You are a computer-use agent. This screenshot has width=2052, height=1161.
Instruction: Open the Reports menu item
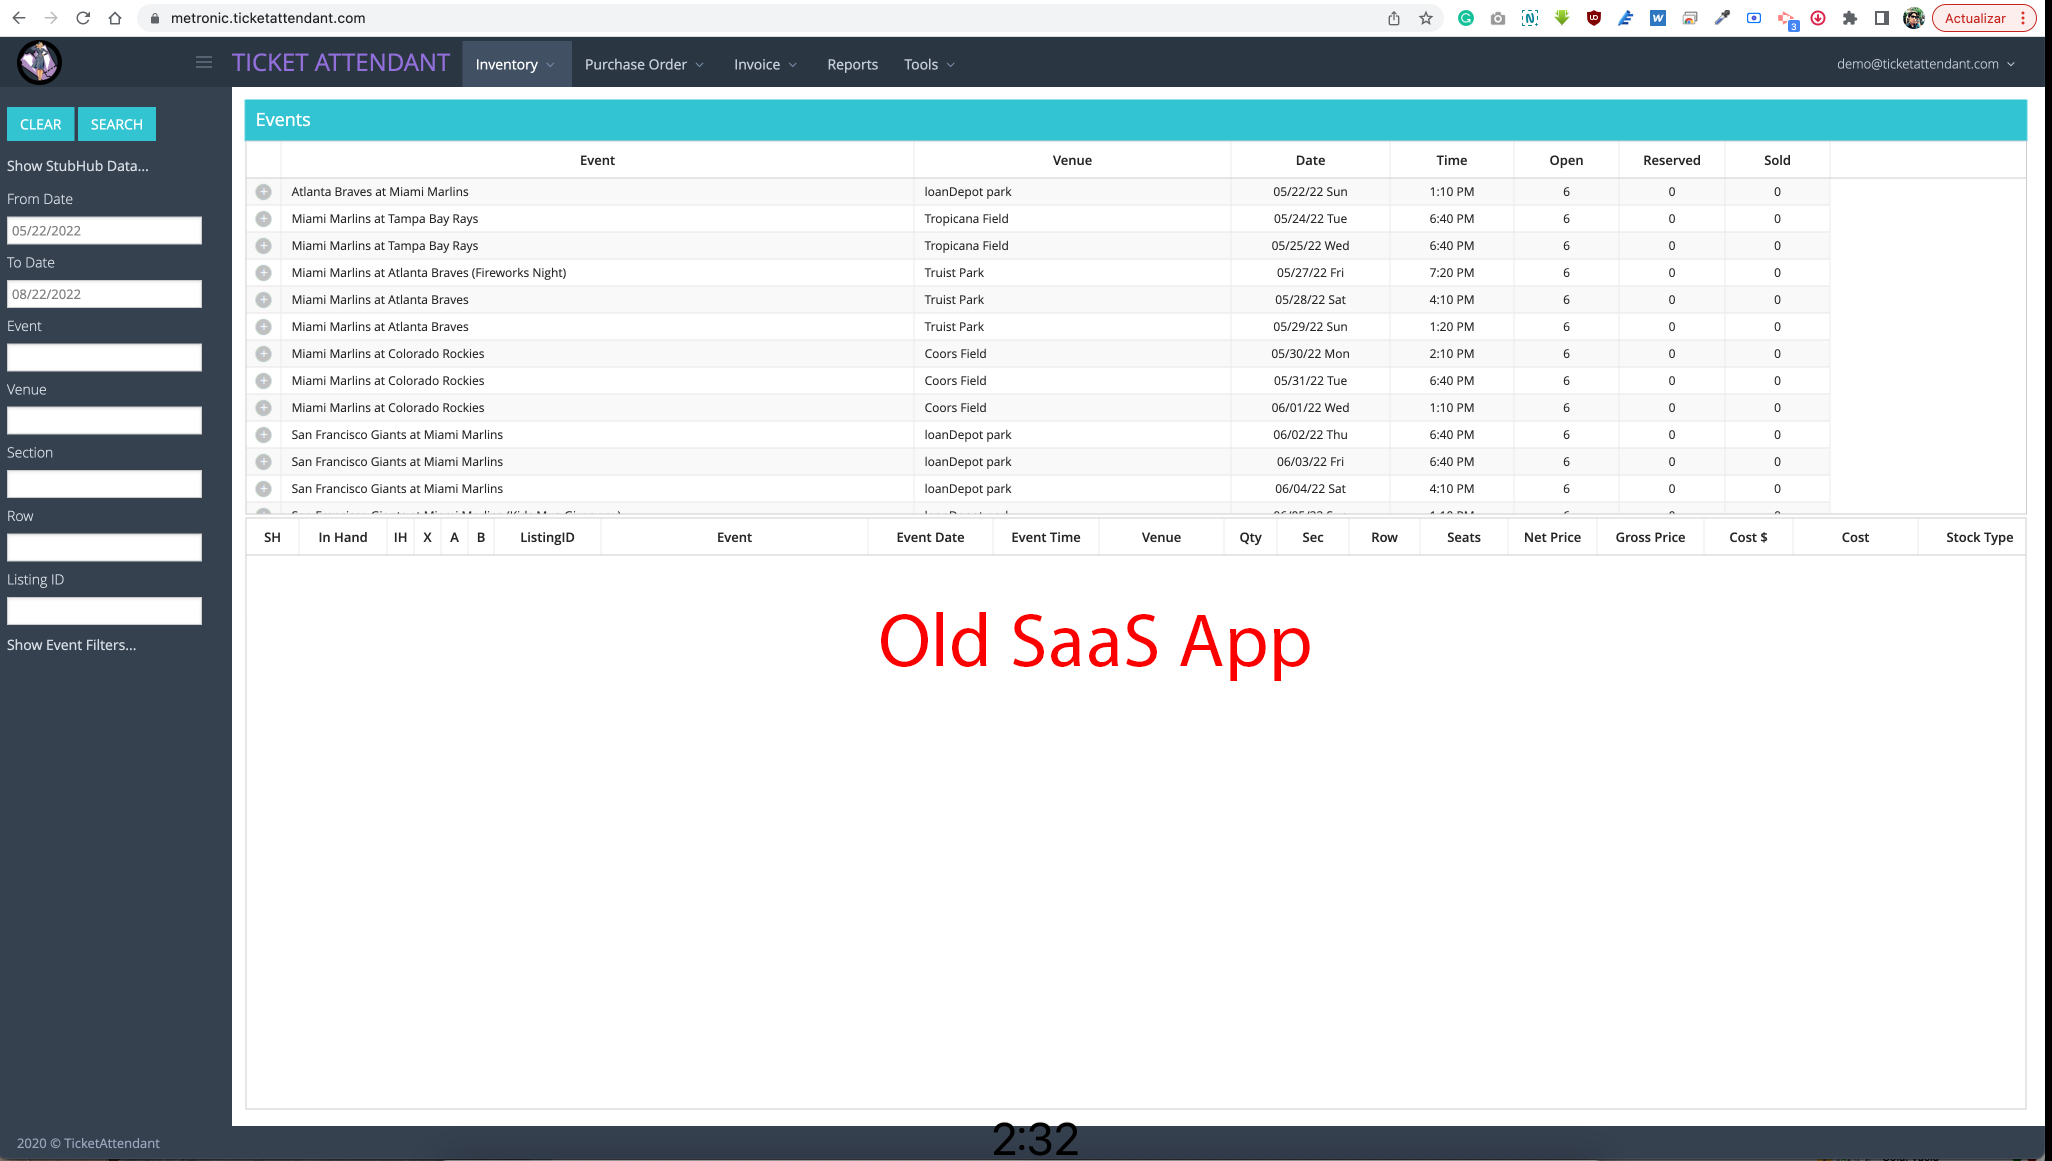852,64
